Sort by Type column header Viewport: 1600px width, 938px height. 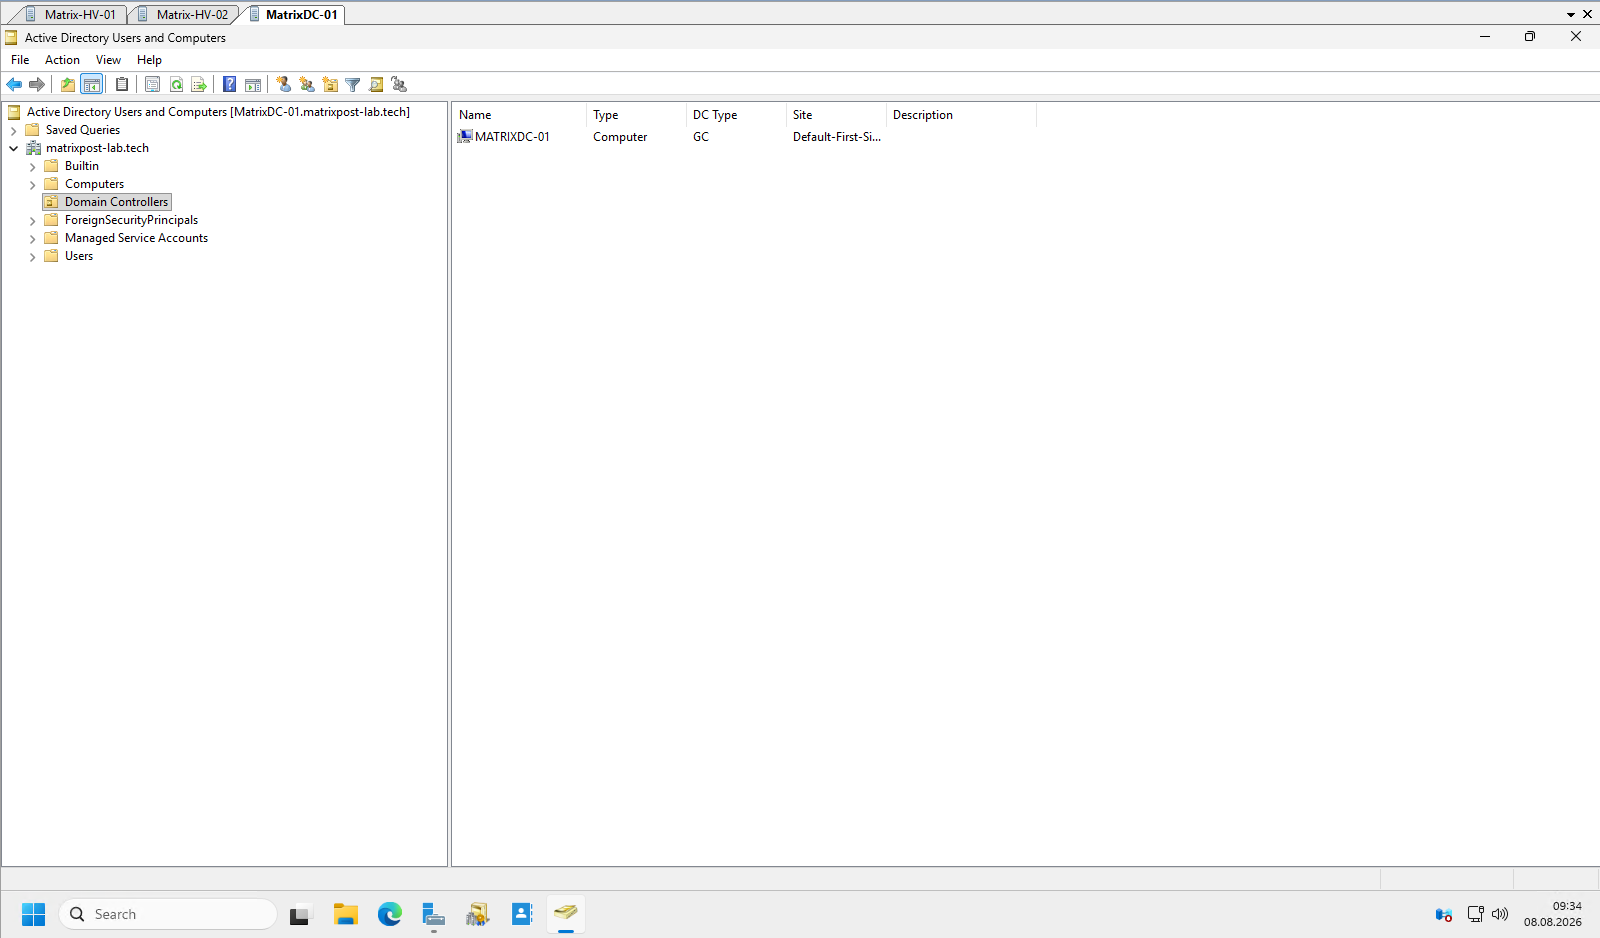[636, 115]
